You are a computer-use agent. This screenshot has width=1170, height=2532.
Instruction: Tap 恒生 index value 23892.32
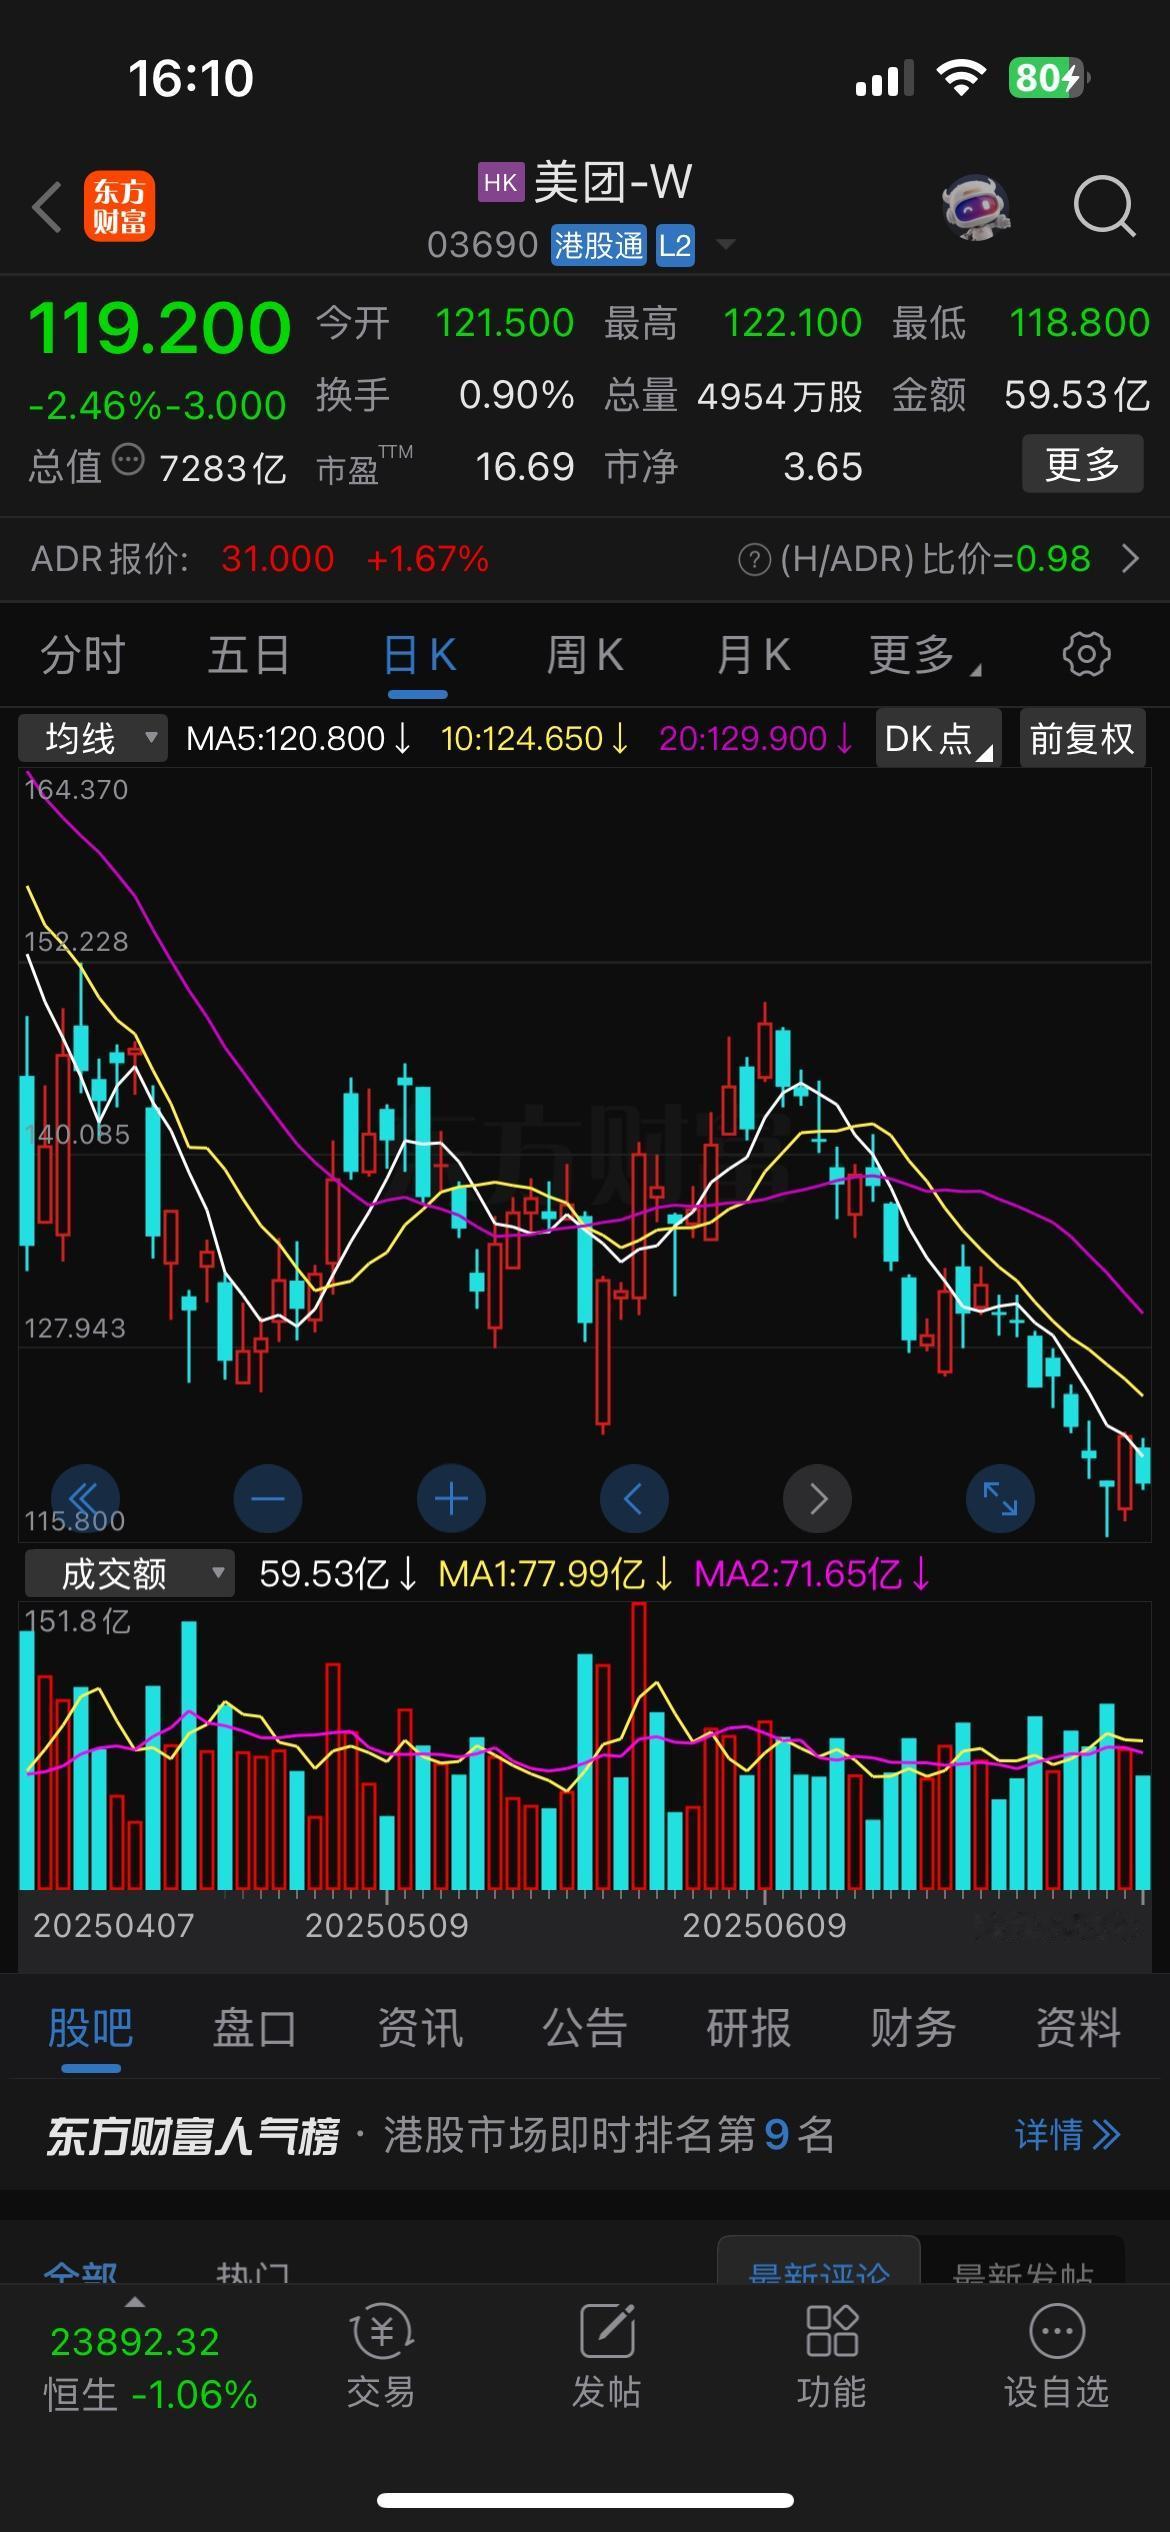(135, 2343)
